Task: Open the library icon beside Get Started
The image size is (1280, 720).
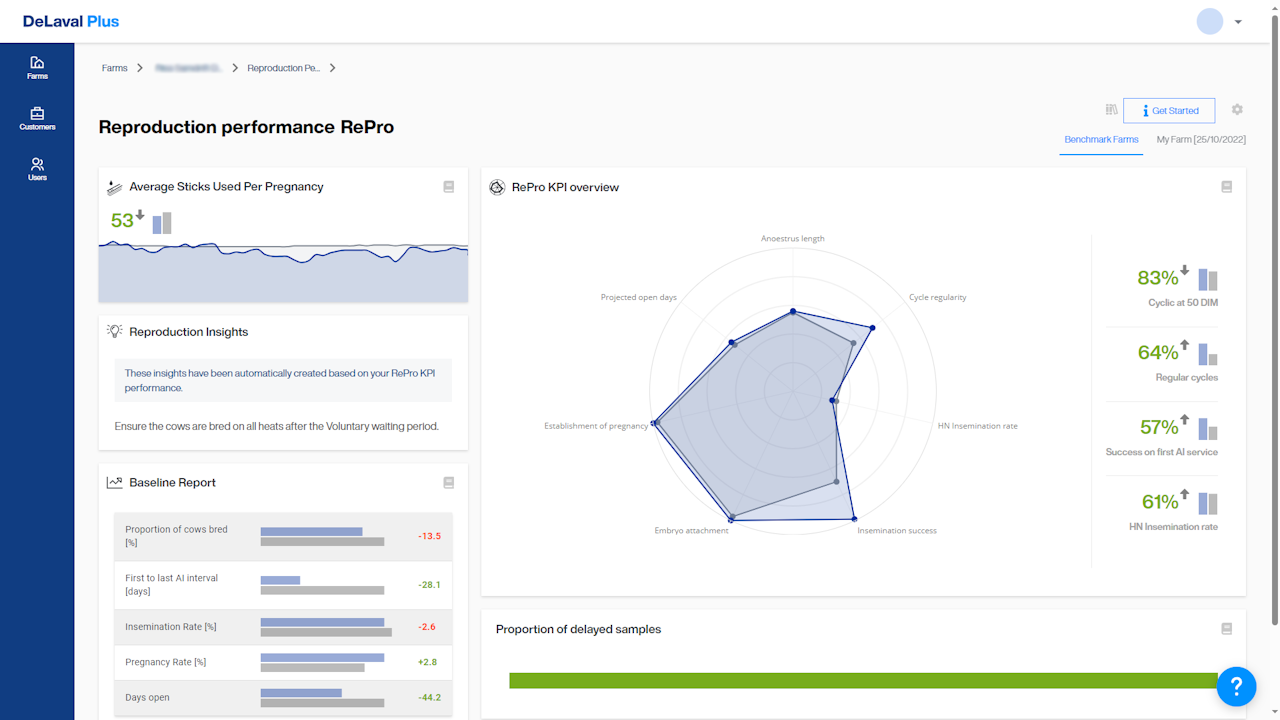Action: click(x=1111, y=110)
